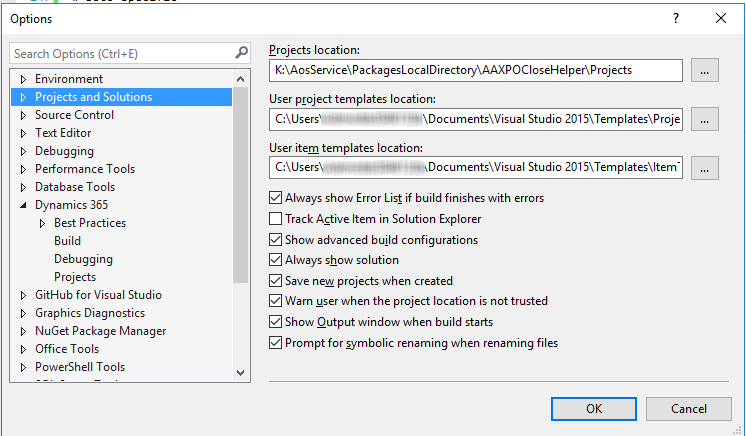
Task: Click the Help question mark button
Action: (x=677, y=18)
